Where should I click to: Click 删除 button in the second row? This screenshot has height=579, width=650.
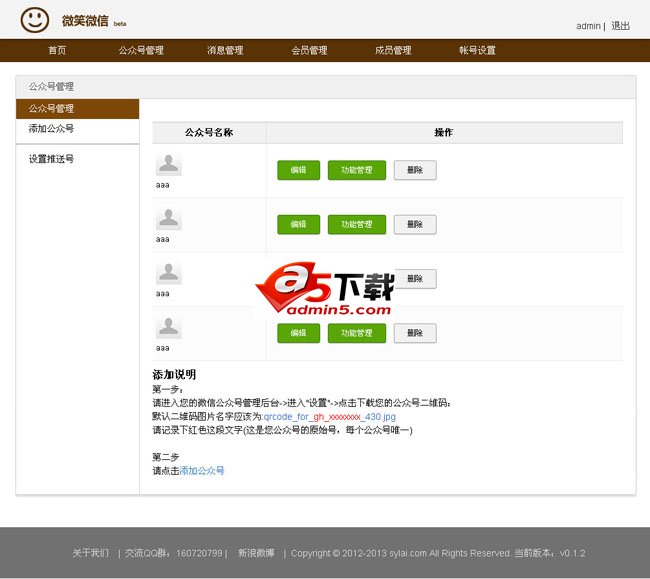415,224
